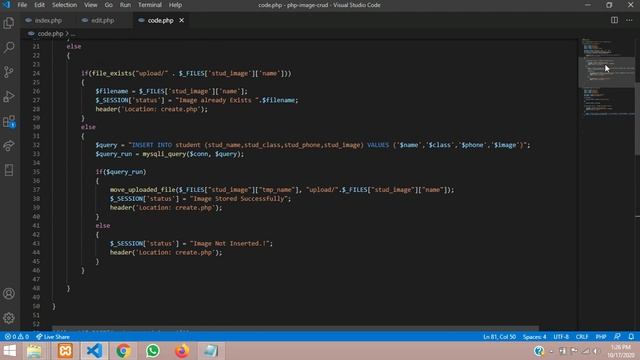This screenshot has height=360, width=640.
Task: Open the bookmark-style icon below Live Share
Action: pyautogui.click(x=9, y=170)
